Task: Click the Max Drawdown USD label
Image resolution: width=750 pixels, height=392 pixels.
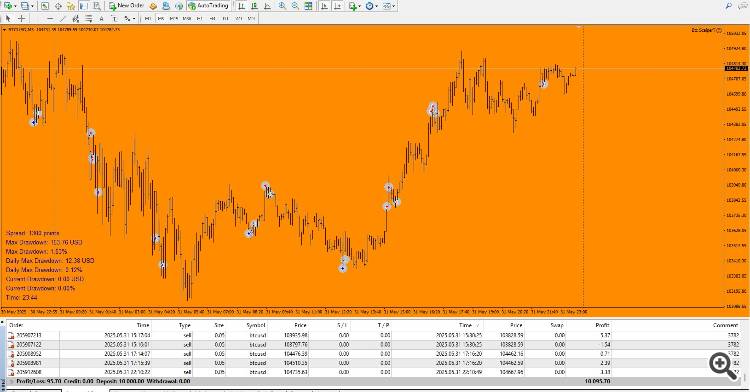Action: (x=44, y=242)
